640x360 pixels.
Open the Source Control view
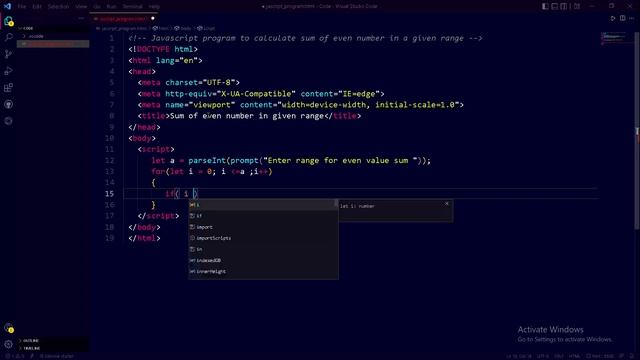8,54
